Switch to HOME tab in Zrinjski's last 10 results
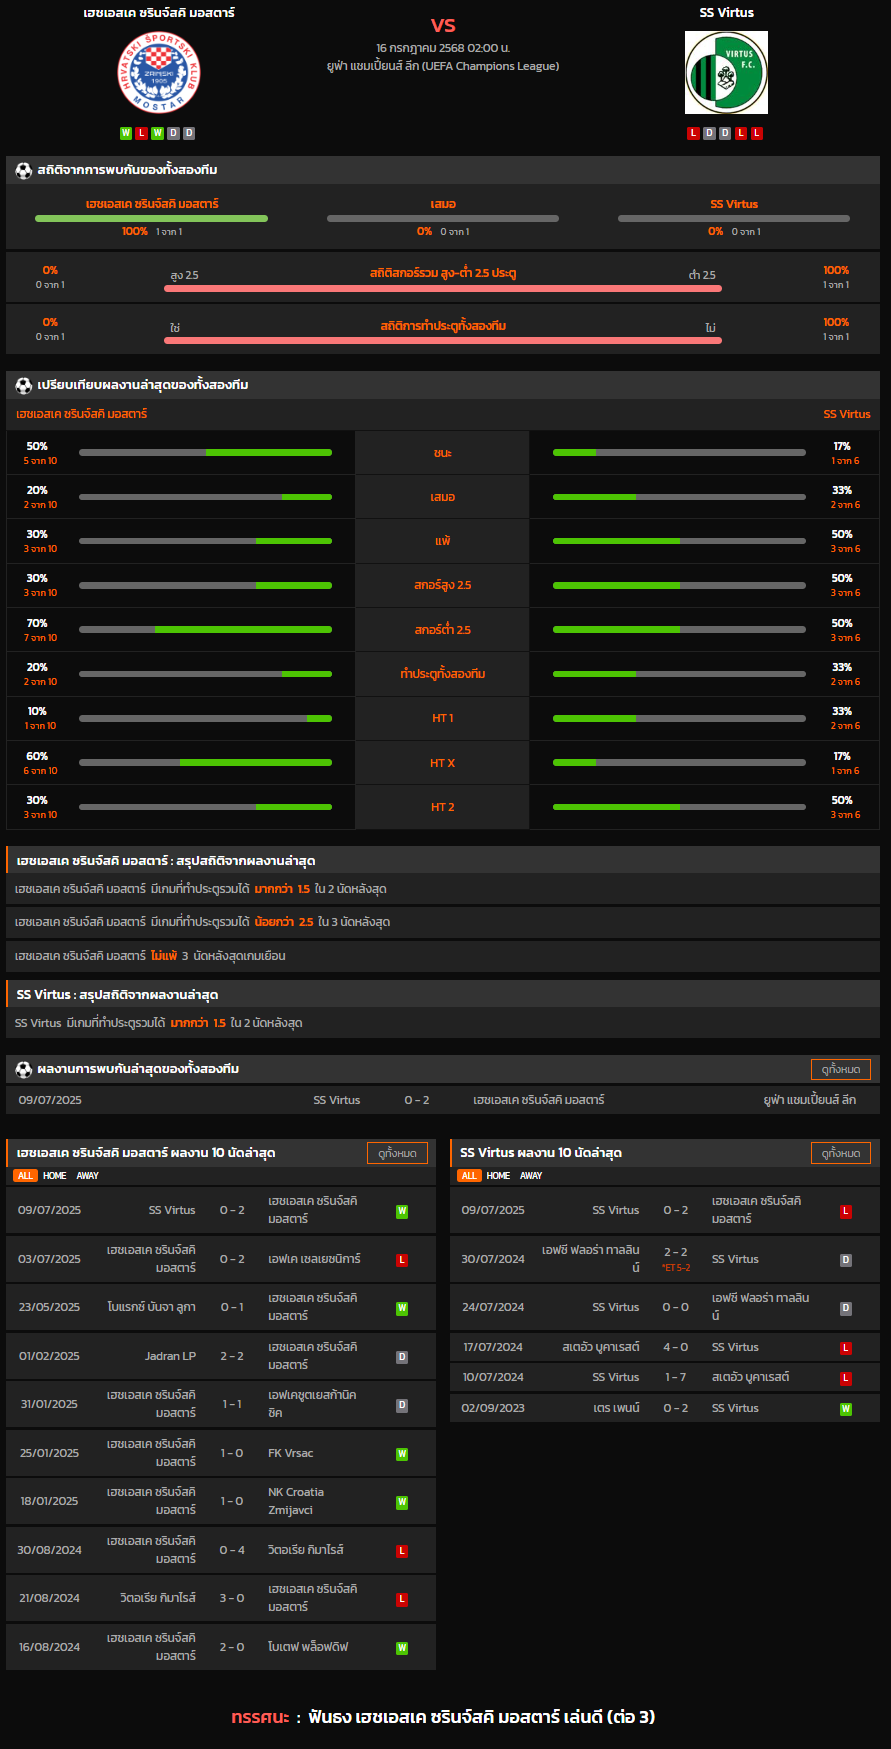The image size is (891, 1749). click(x=55, y=1176)
